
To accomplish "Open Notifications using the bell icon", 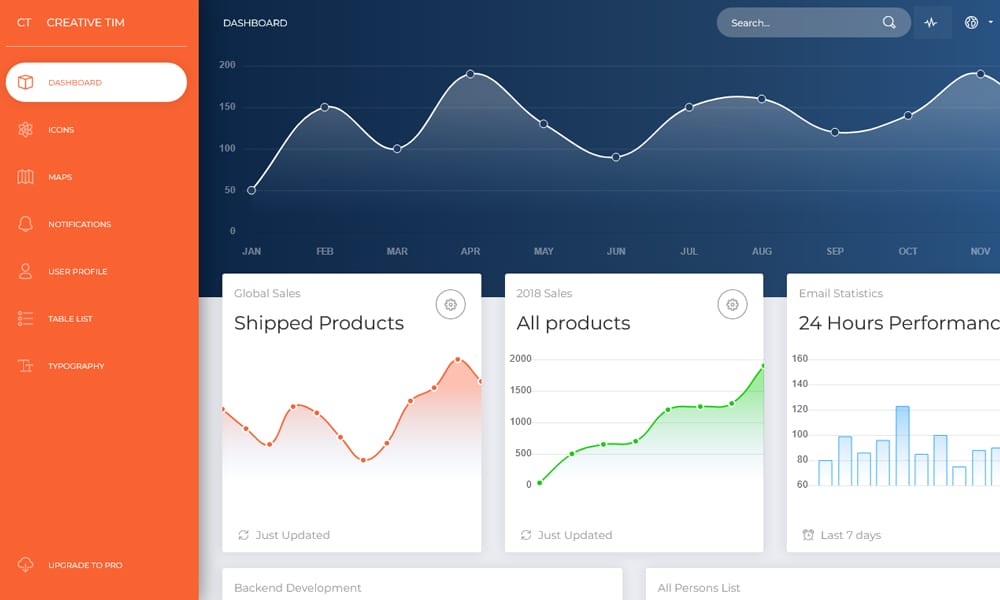I will (27, 224).
